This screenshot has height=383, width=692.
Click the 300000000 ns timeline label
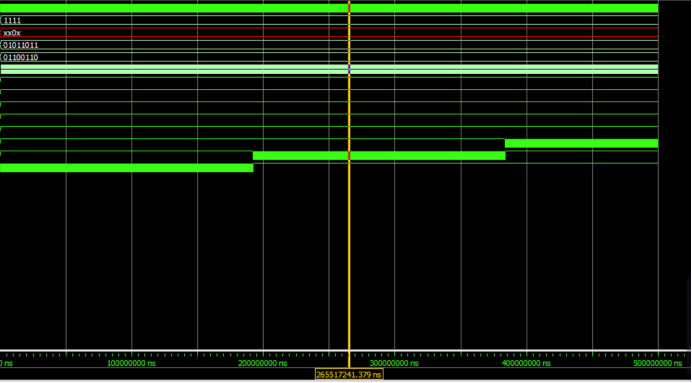tap(395, 363)
